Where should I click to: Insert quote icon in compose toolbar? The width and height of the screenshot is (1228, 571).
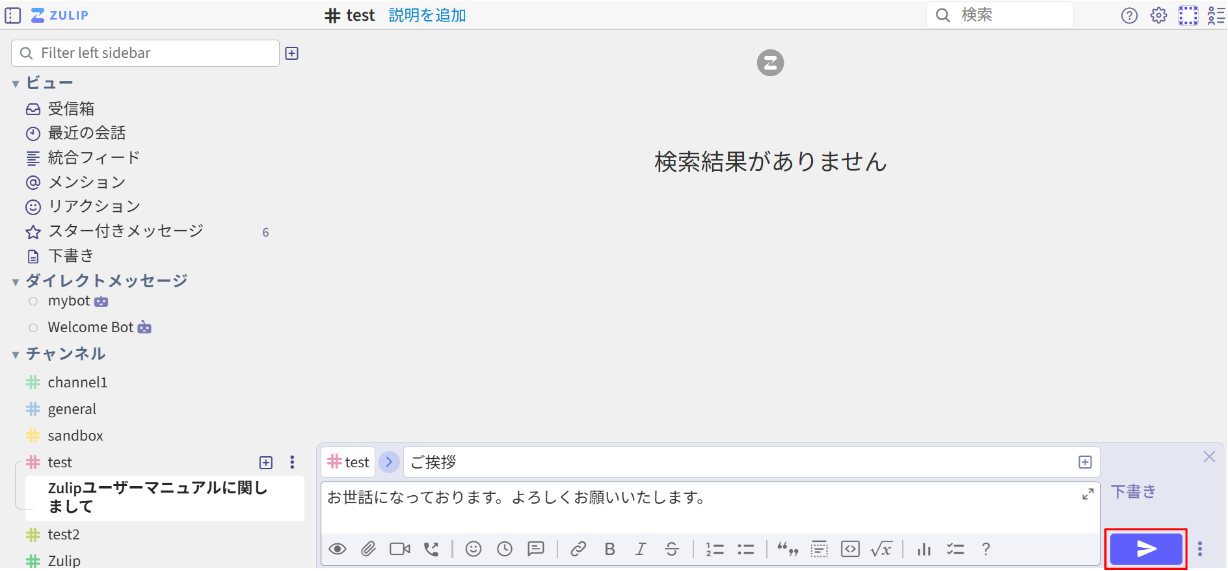pyautogui.click(x=788, y=549)
